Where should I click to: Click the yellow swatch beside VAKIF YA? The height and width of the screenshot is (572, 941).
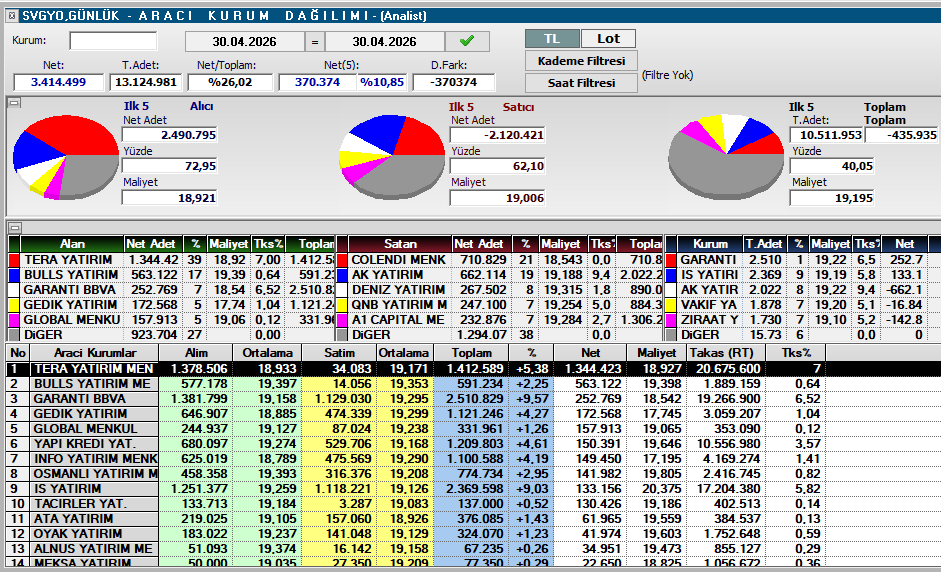671,305
